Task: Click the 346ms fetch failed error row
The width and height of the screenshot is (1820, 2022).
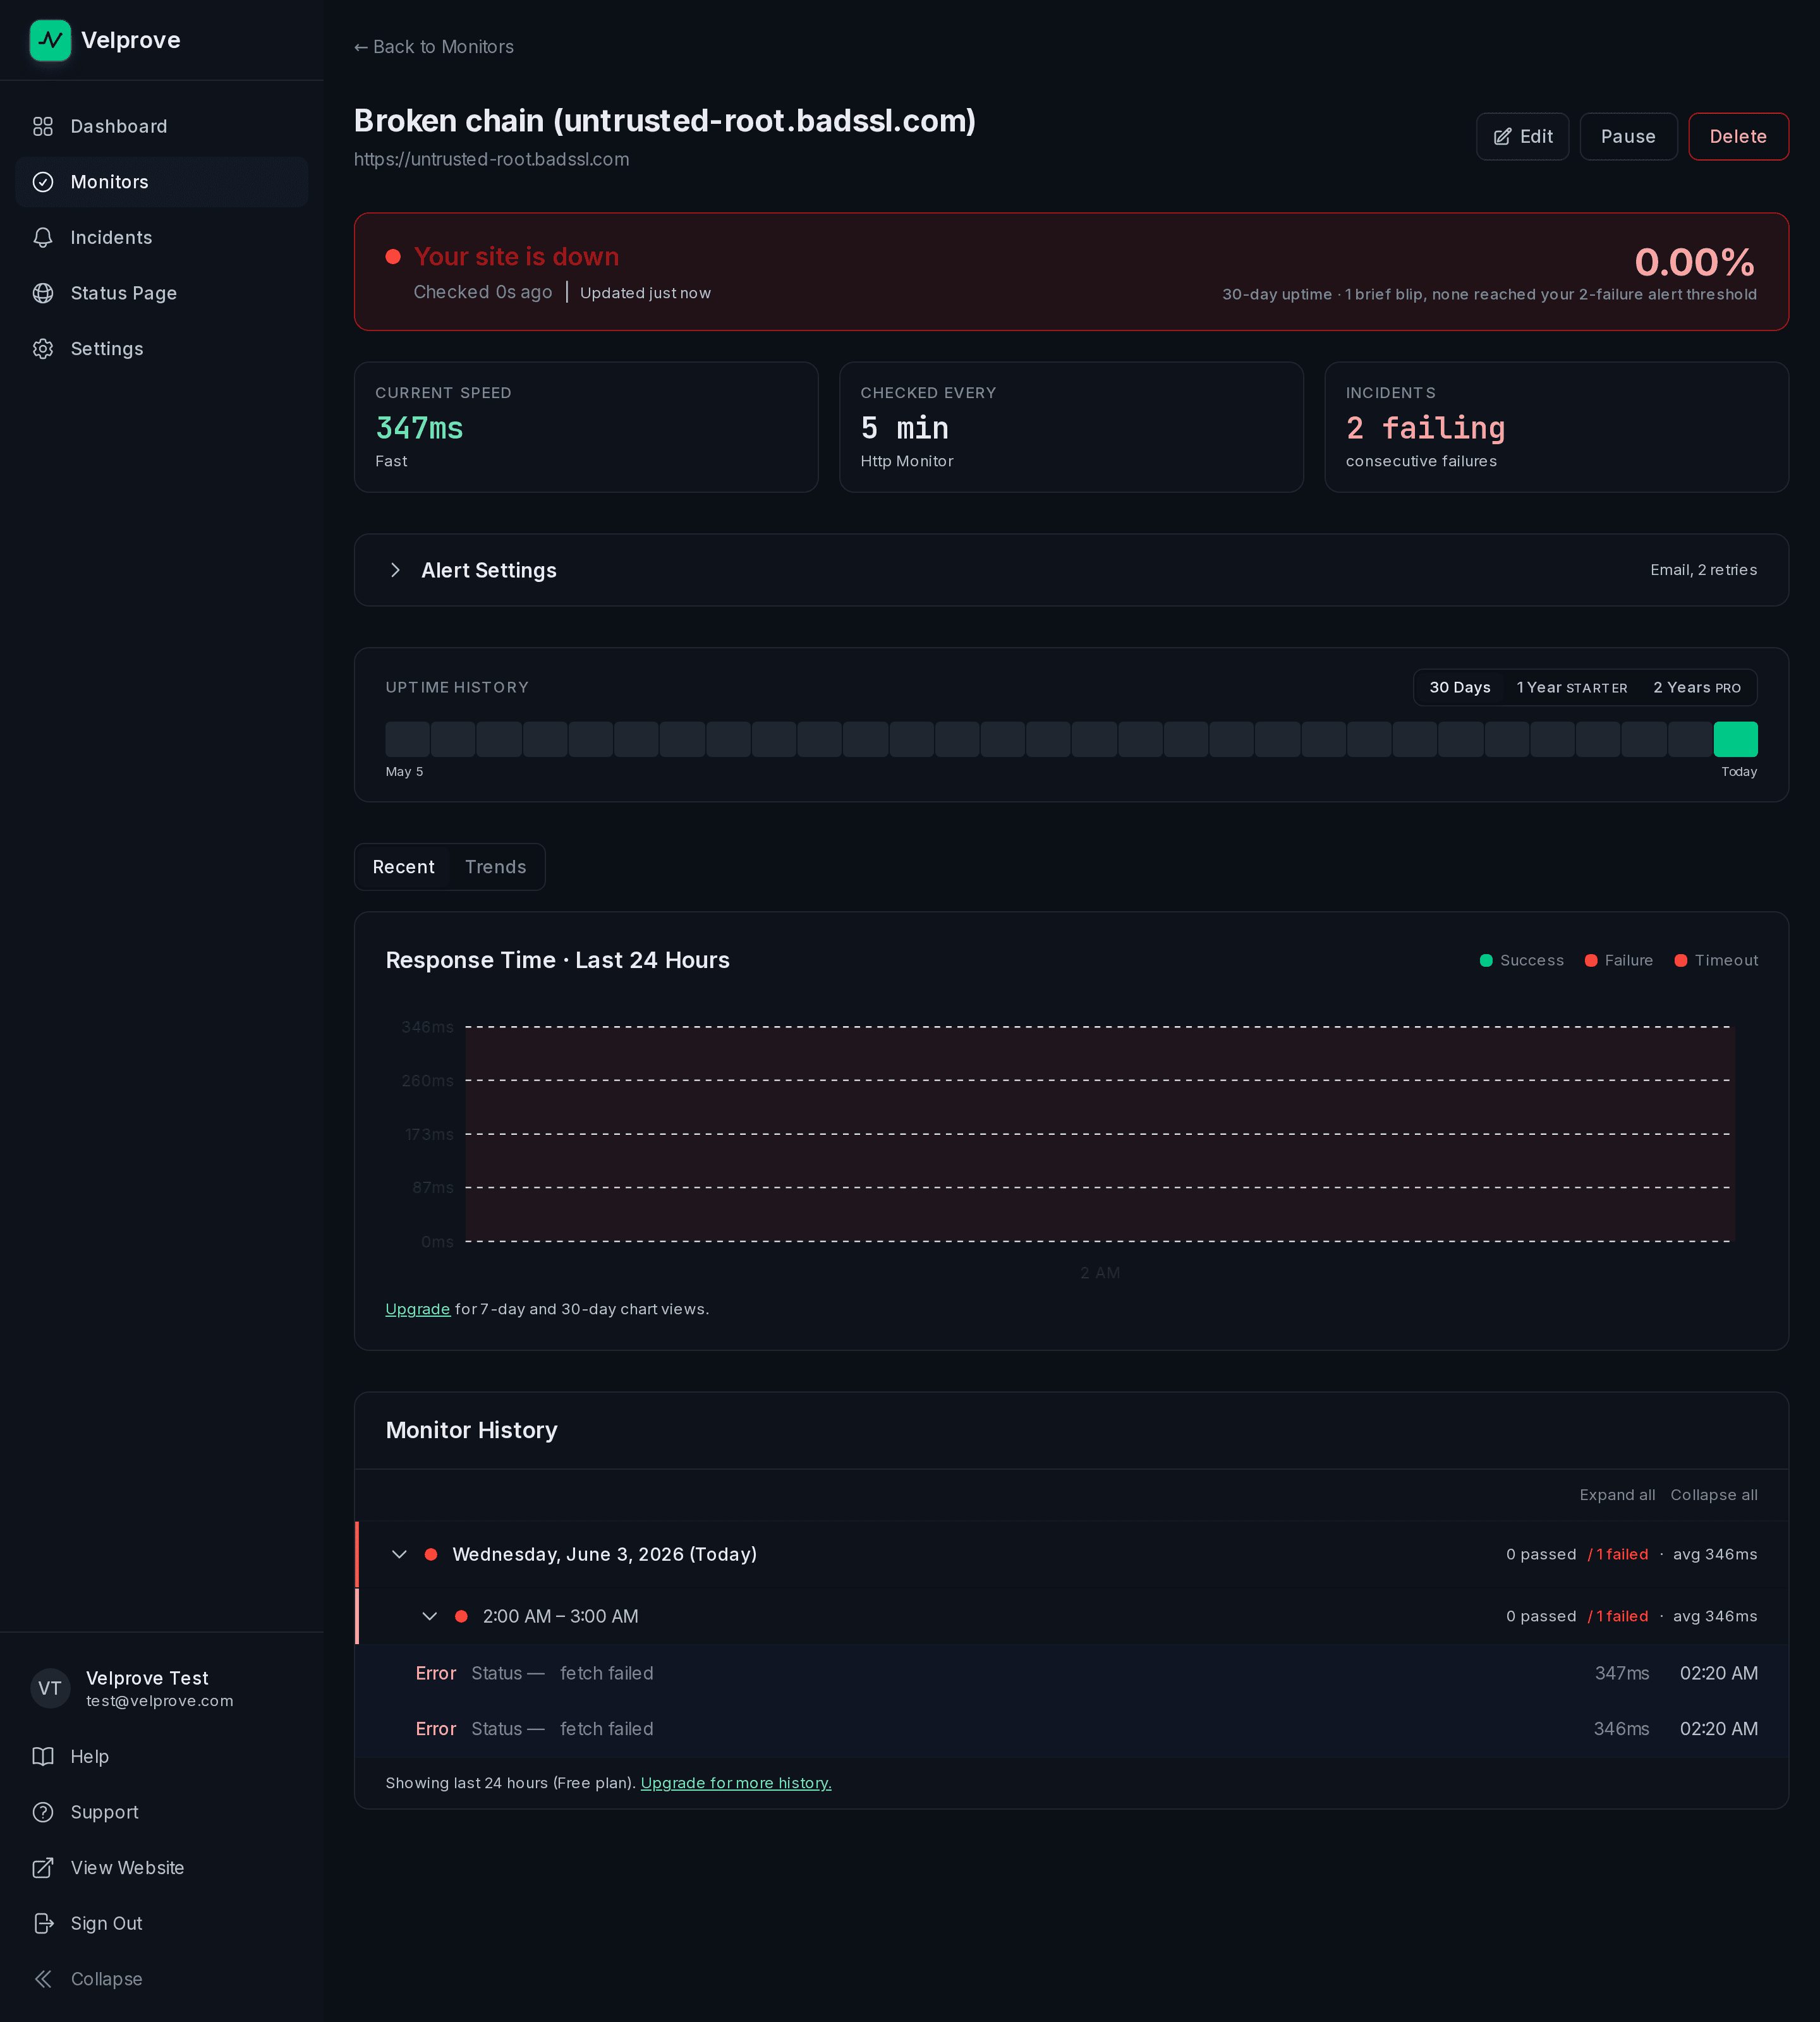Action: [1072, 1729]
